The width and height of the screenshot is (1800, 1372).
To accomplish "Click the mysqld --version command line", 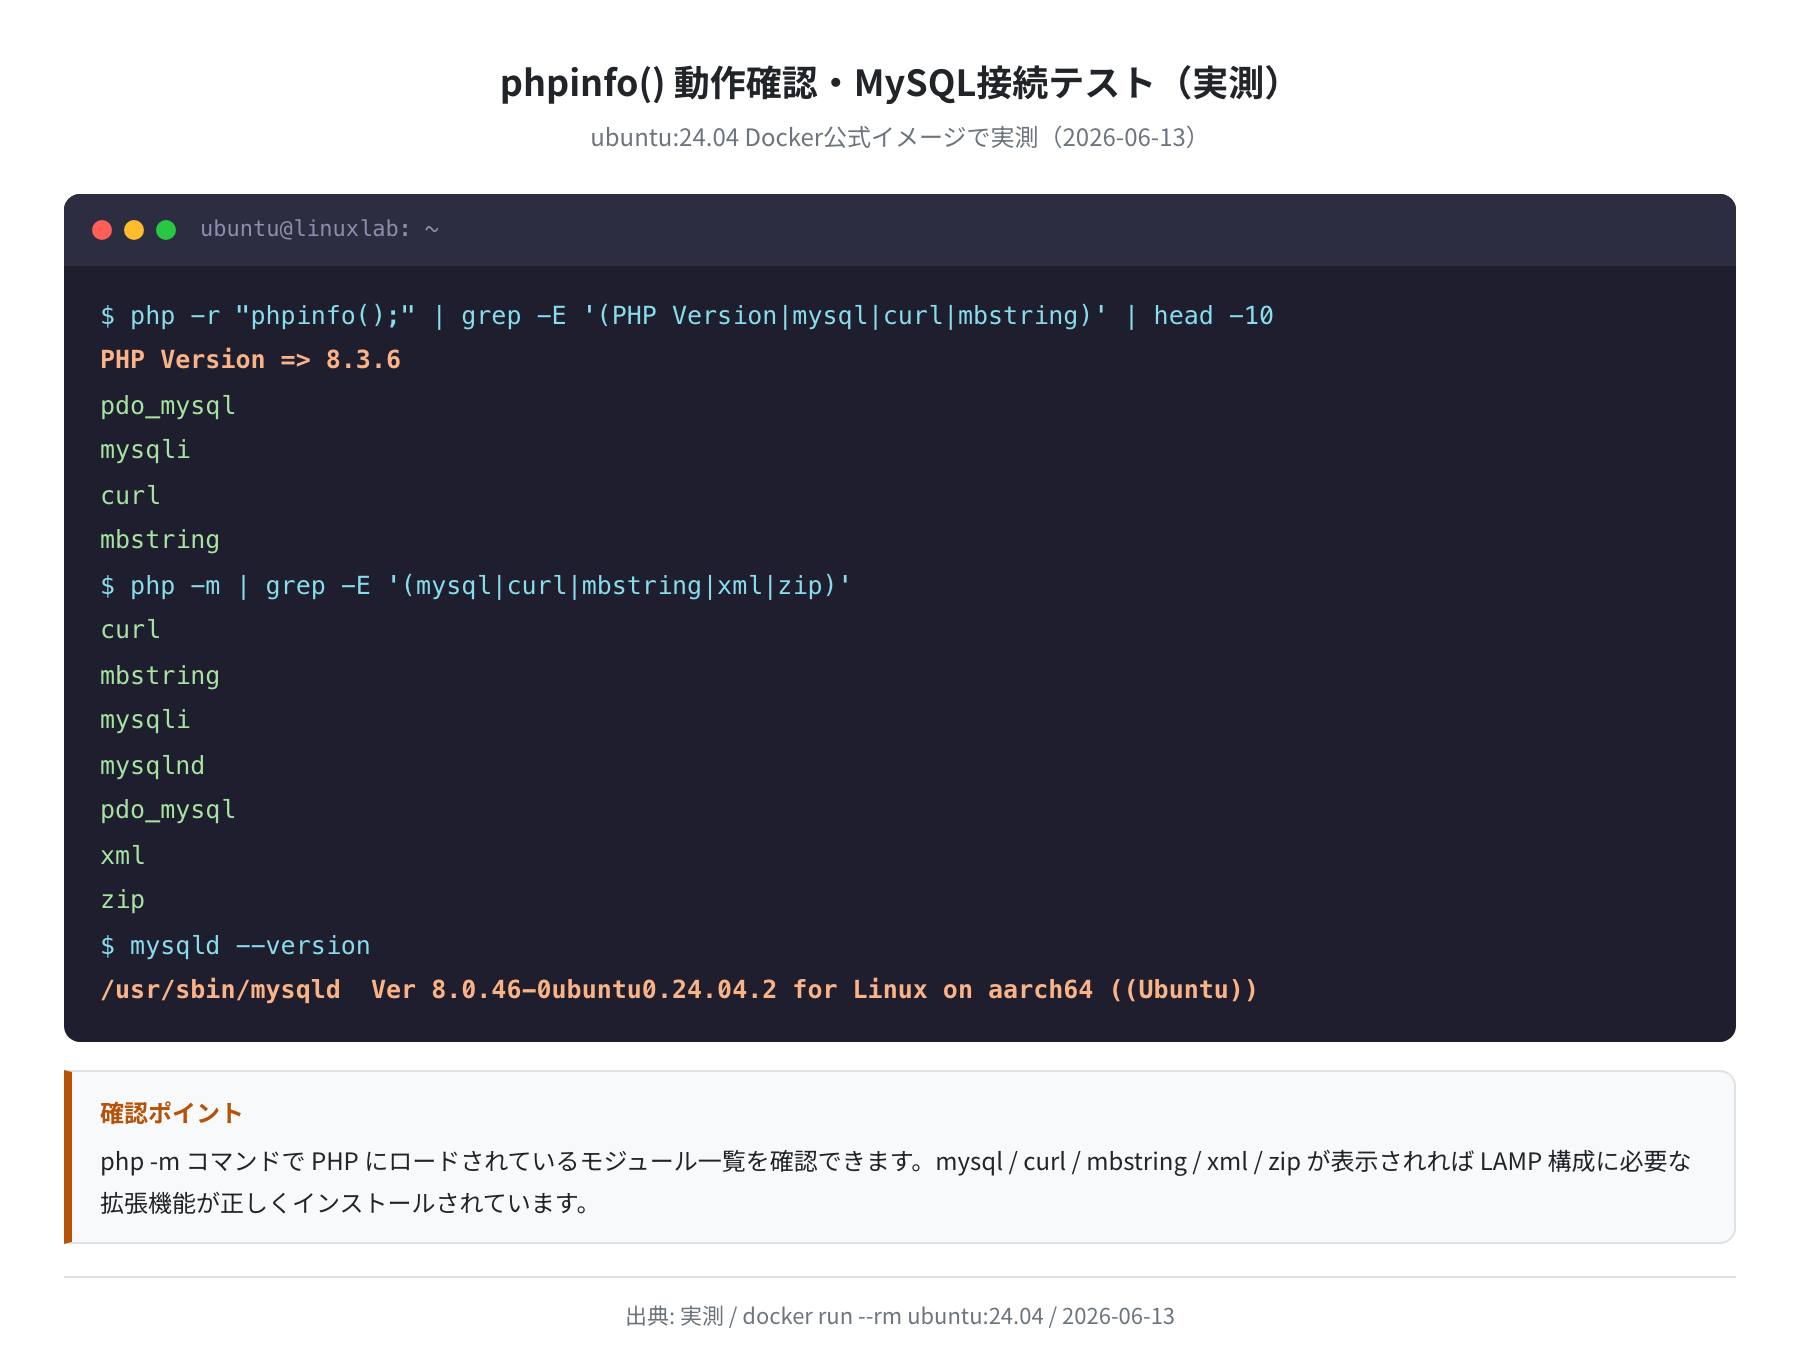I will tap(235, 945).
